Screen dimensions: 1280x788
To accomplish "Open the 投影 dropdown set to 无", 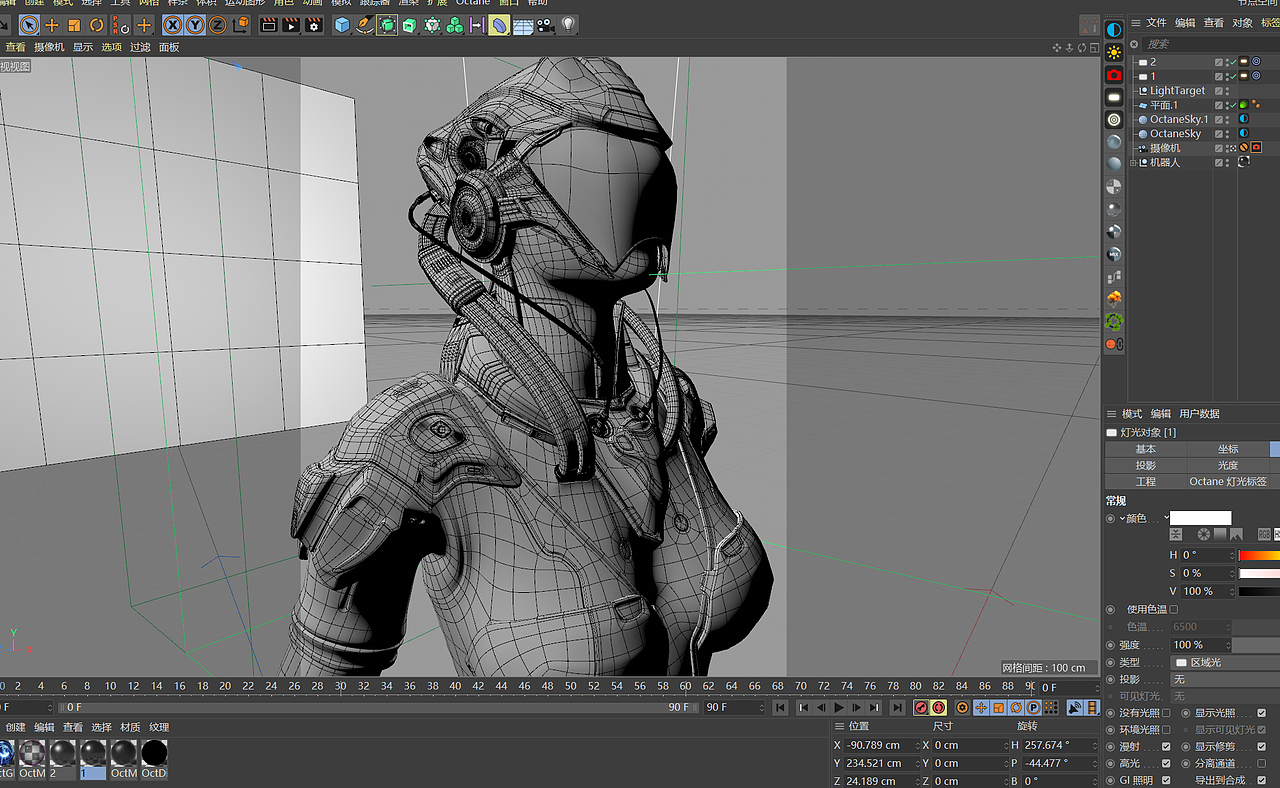I will (x=1224, y=679).
